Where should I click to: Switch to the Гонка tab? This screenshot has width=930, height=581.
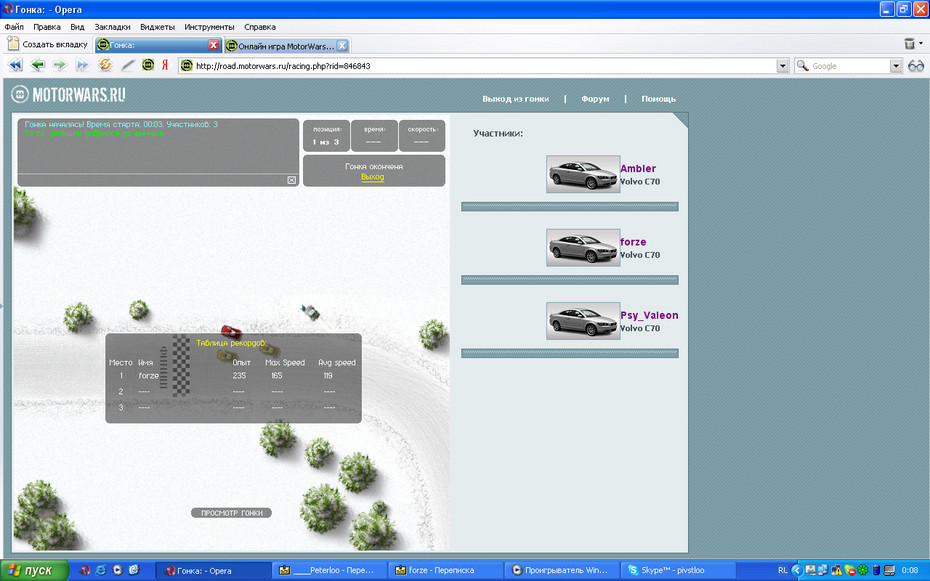(x=158, y=45)
